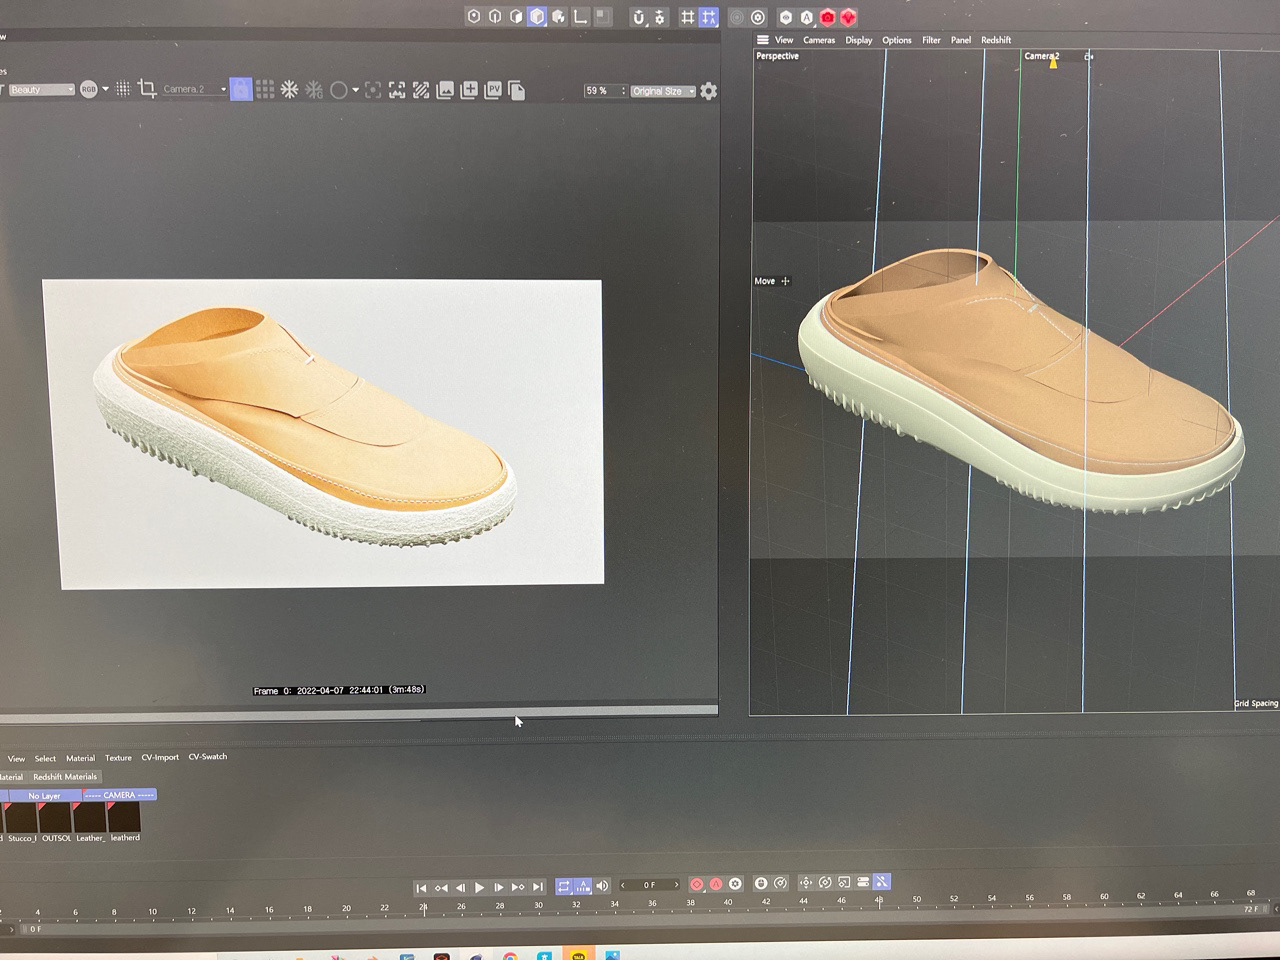Toggle playback loop mode
The width and height of the screenshot is (1280, 960).
(563, 884)
